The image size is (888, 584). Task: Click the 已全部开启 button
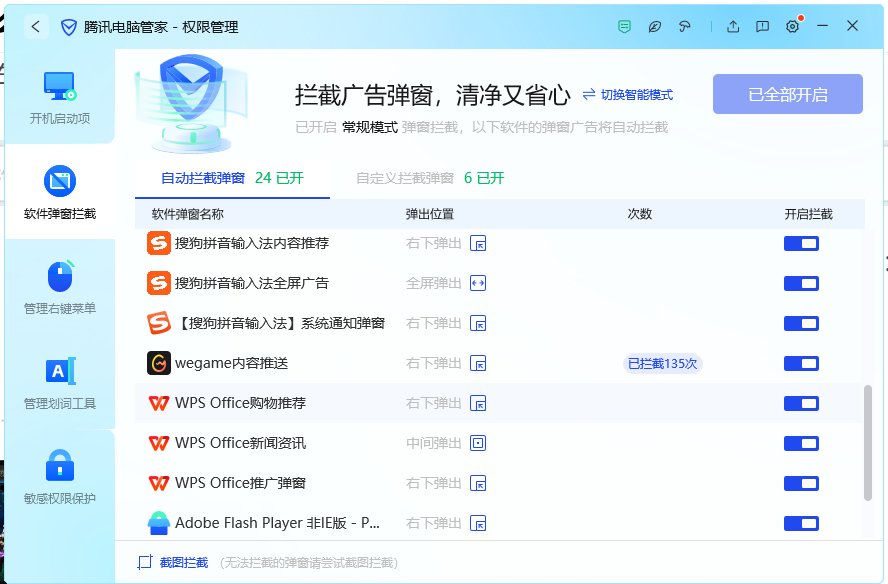pos(787,95)
